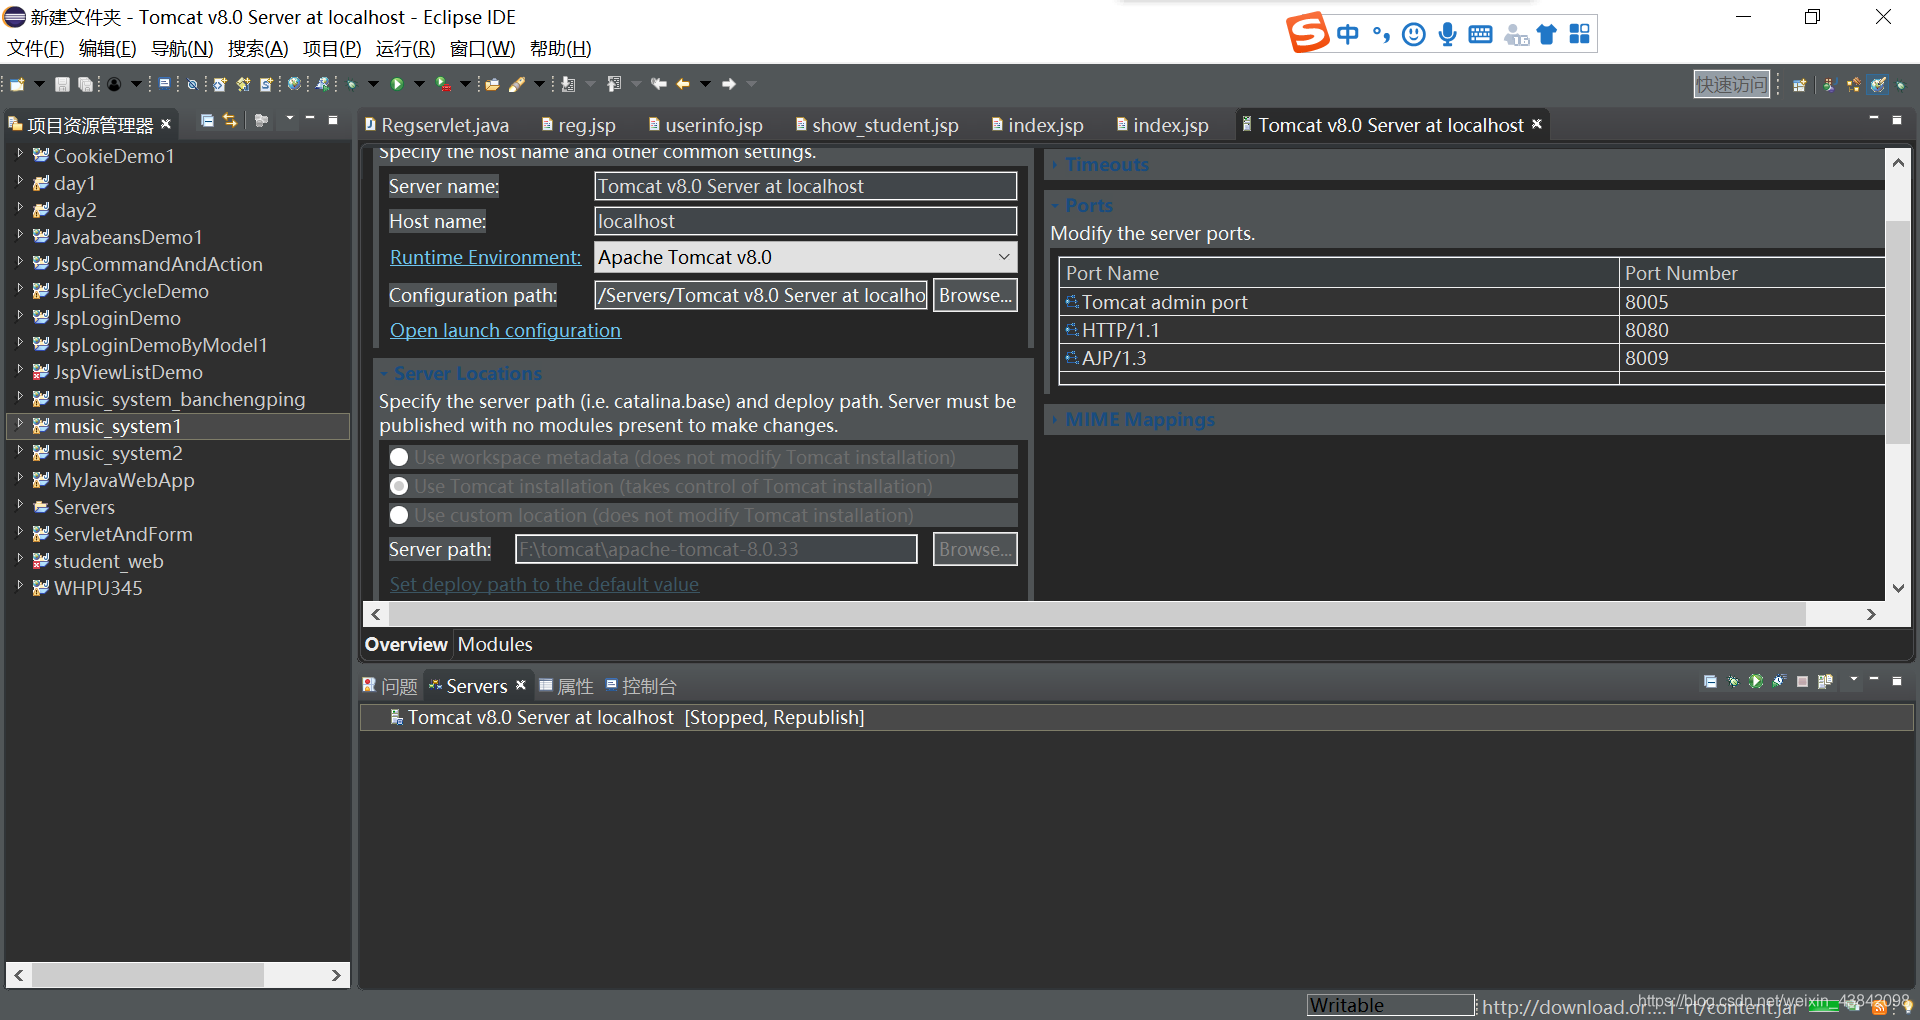The image size is (1920, 1020).
Task: Expand the music_system1 project tree node
Action: point(19,424)
